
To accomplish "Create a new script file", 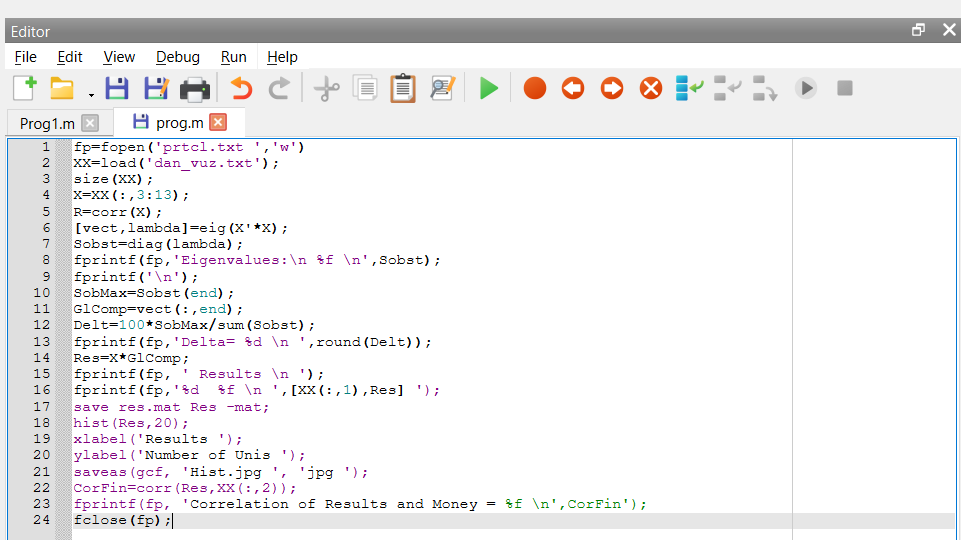I will 24,88.
